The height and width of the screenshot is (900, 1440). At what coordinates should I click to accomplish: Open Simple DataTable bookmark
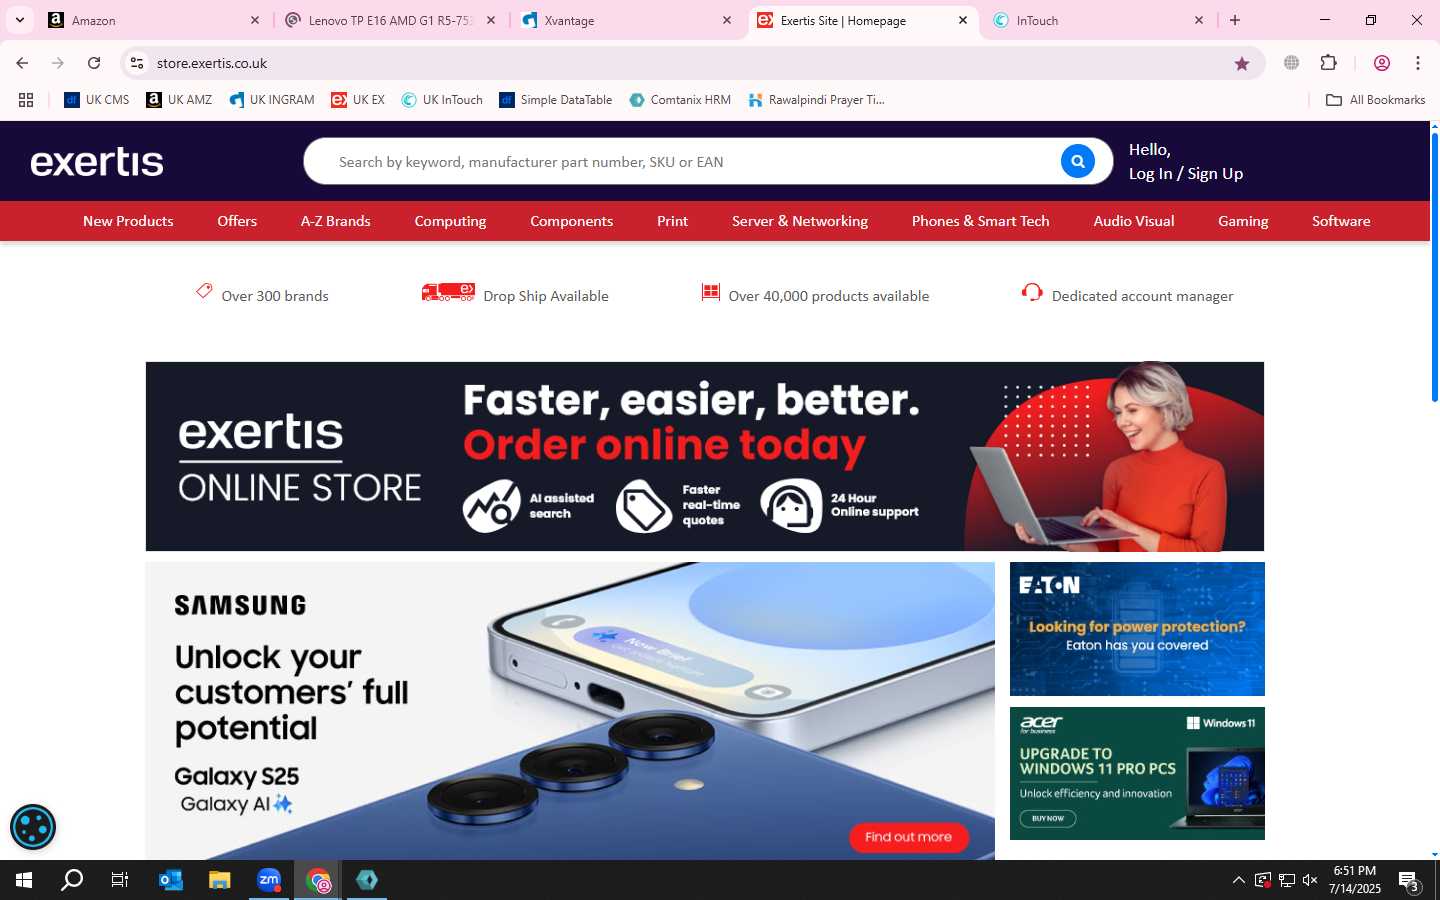coord(556,100)
